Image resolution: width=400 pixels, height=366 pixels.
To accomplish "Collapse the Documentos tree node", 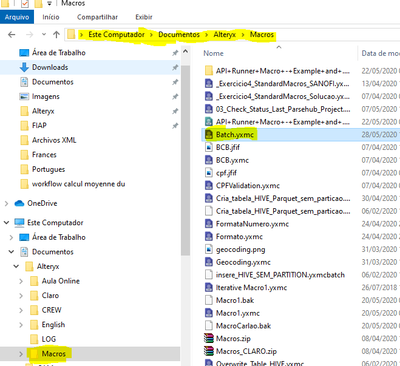I will pyautogui.click(x=11, y=252).
